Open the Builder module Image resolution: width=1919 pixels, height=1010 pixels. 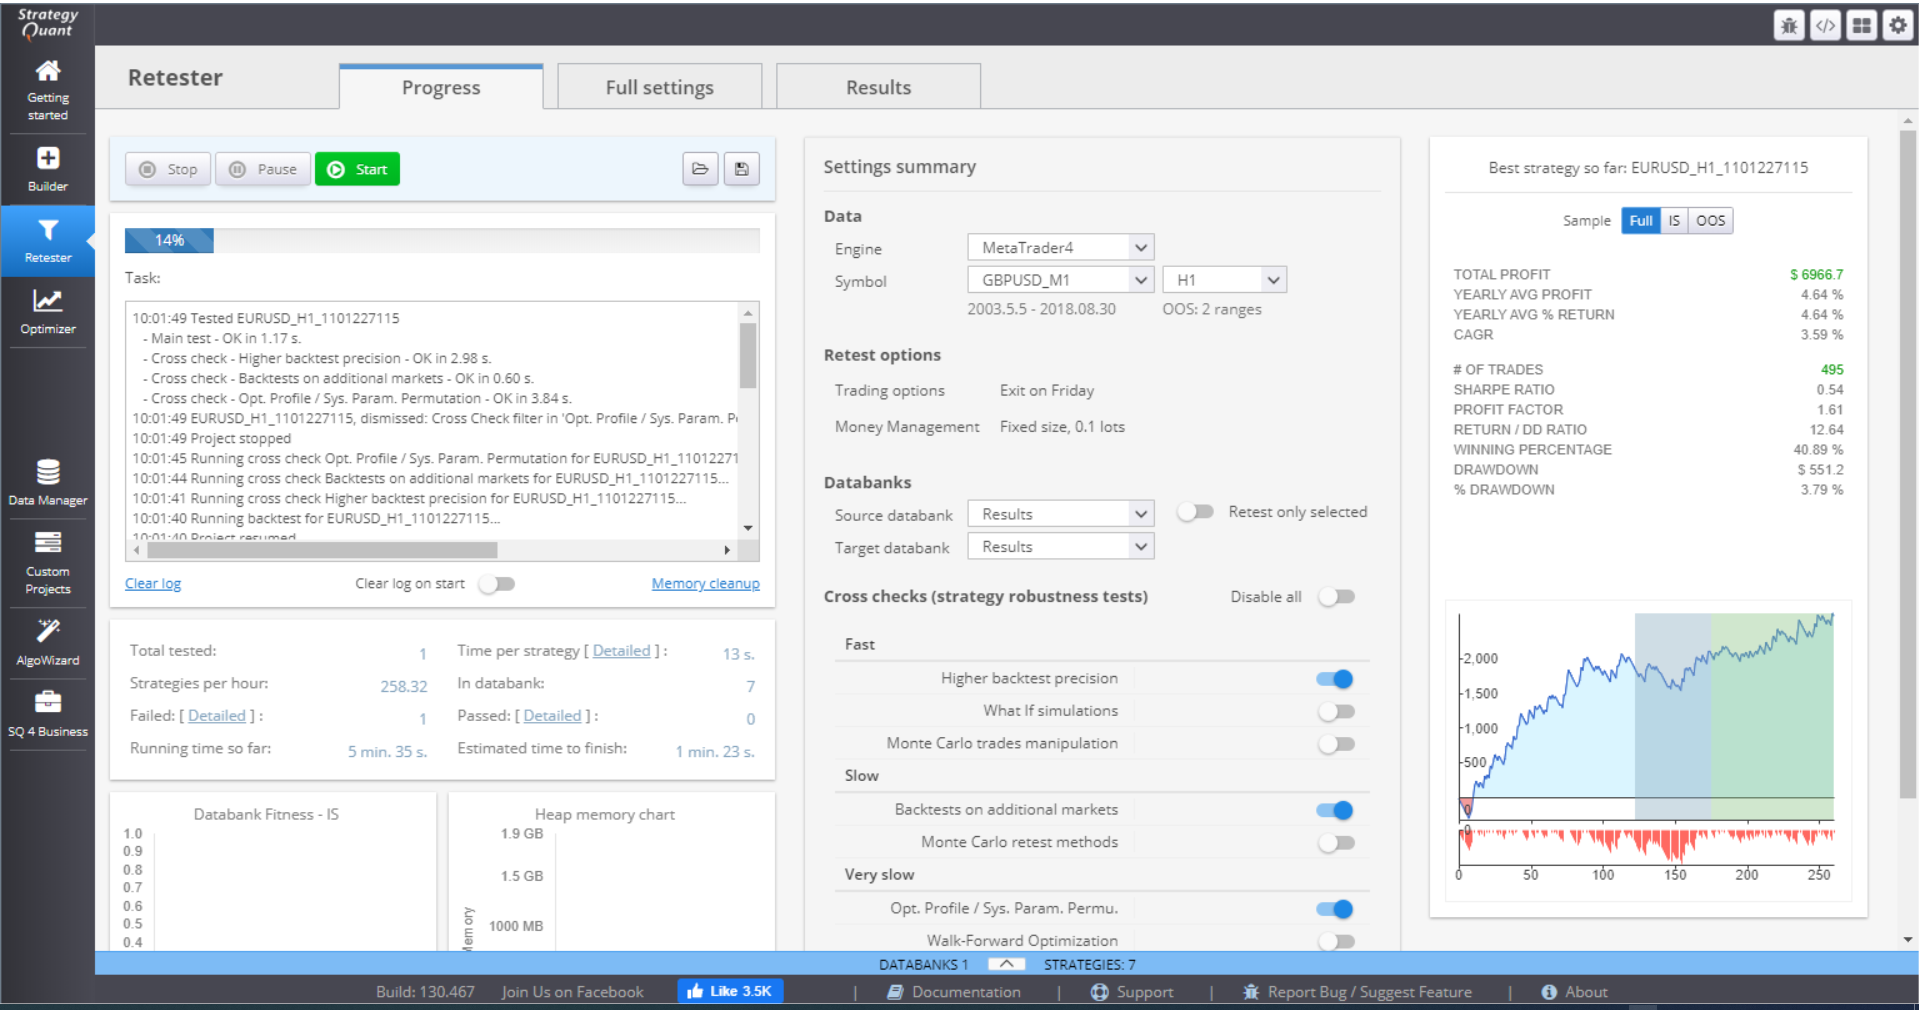48,169
